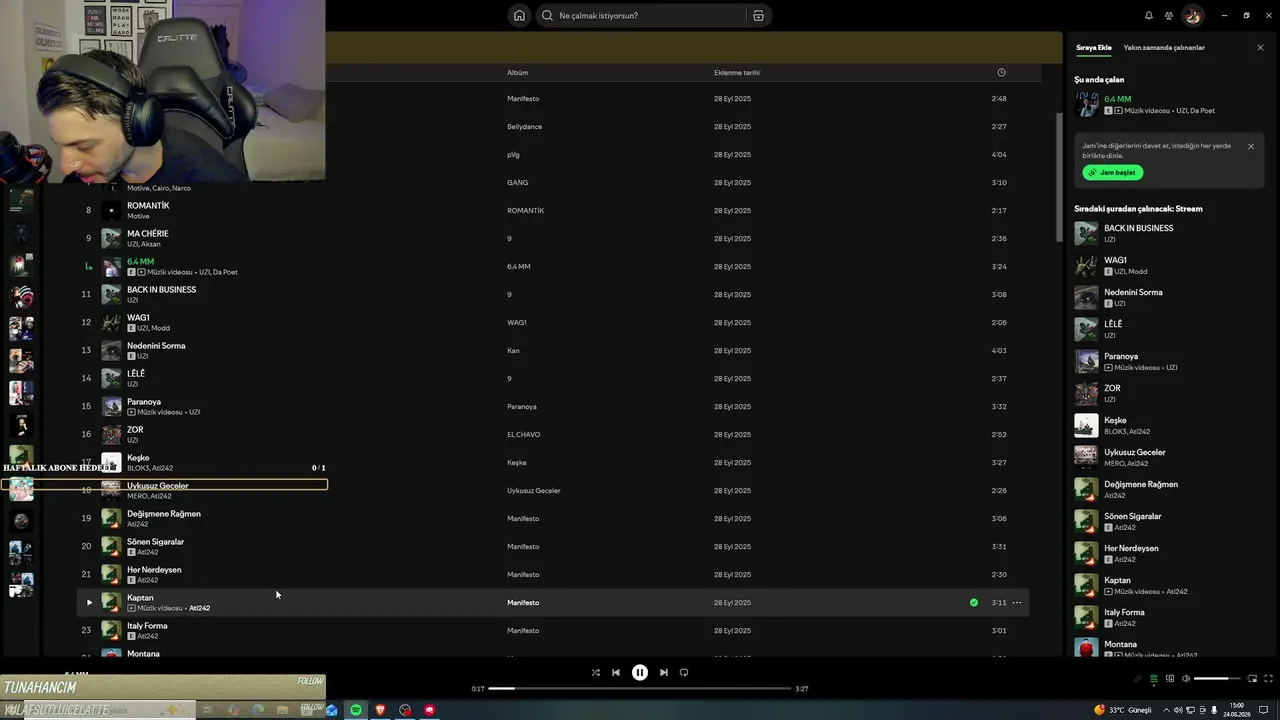1280x720 pixels.
Task: Open the profile avatar menu
Action: click(x=1192, y=15)
